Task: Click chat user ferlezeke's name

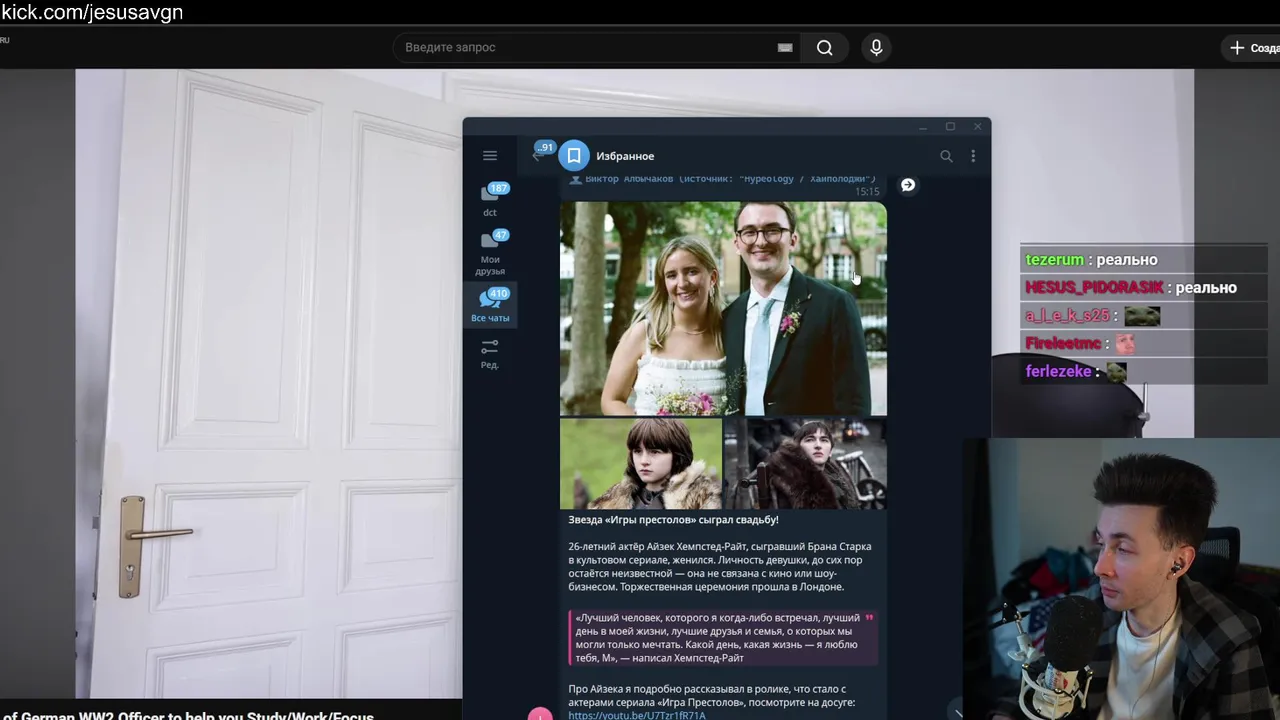Action: [1058, 371]
